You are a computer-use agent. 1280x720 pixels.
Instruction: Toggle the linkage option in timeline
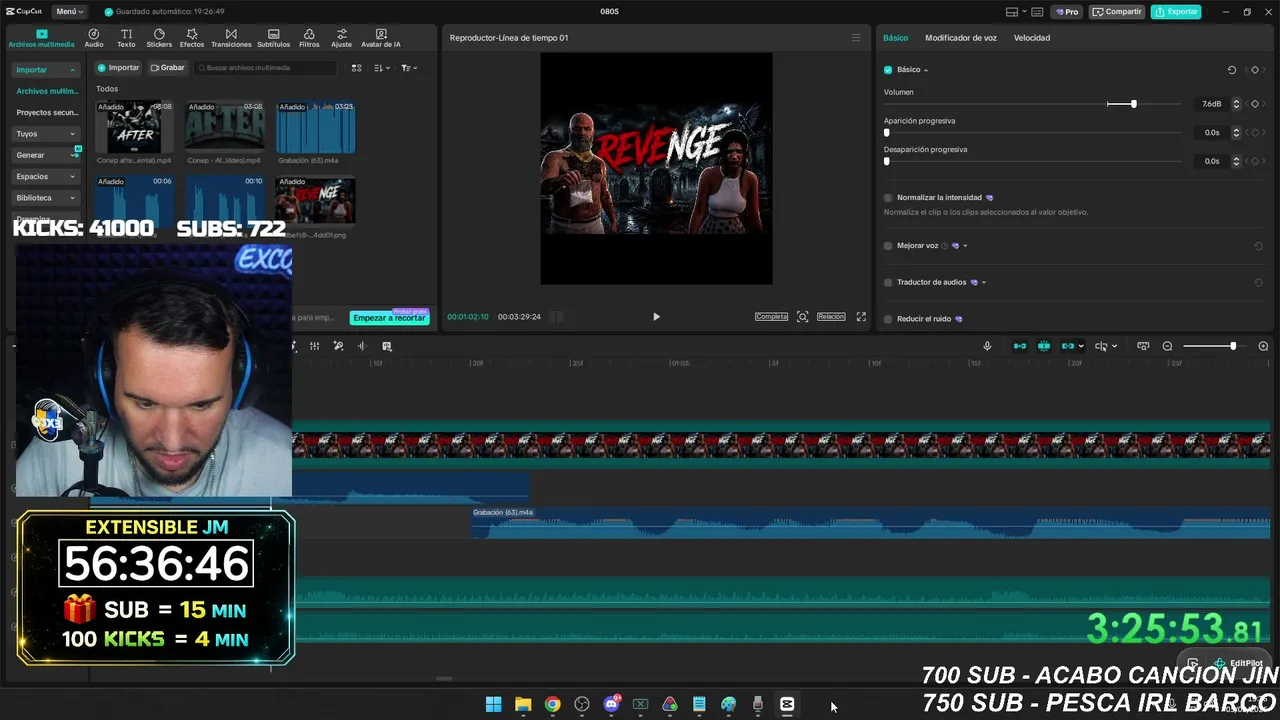tap(1070, 346)
